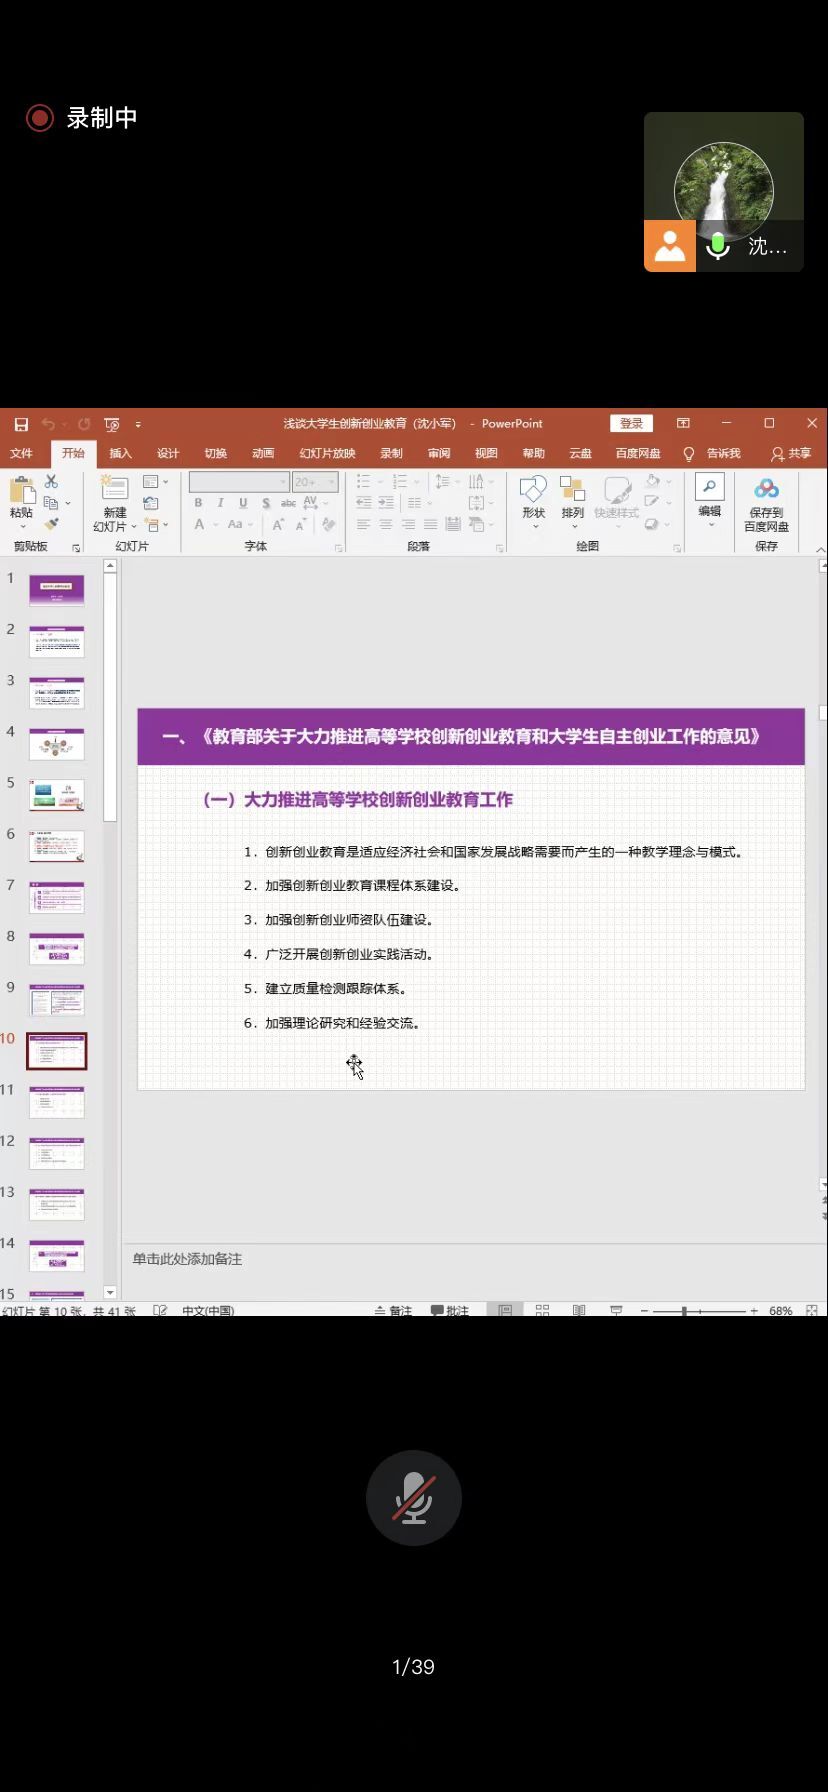828x1792 pixels.
Task: Start slideshow from status bar icon
Action: tap(616, 1309)
